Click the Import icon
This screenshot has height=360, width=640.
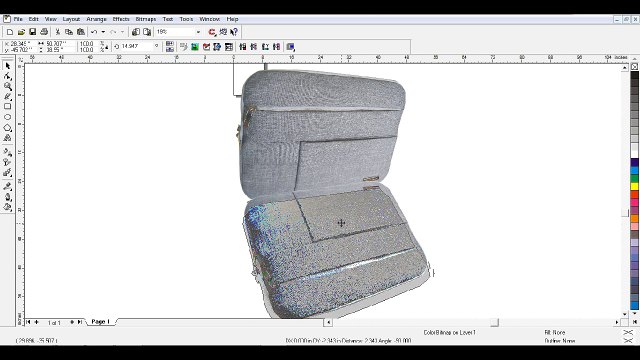pyautogui.click(x=136, y=32)
